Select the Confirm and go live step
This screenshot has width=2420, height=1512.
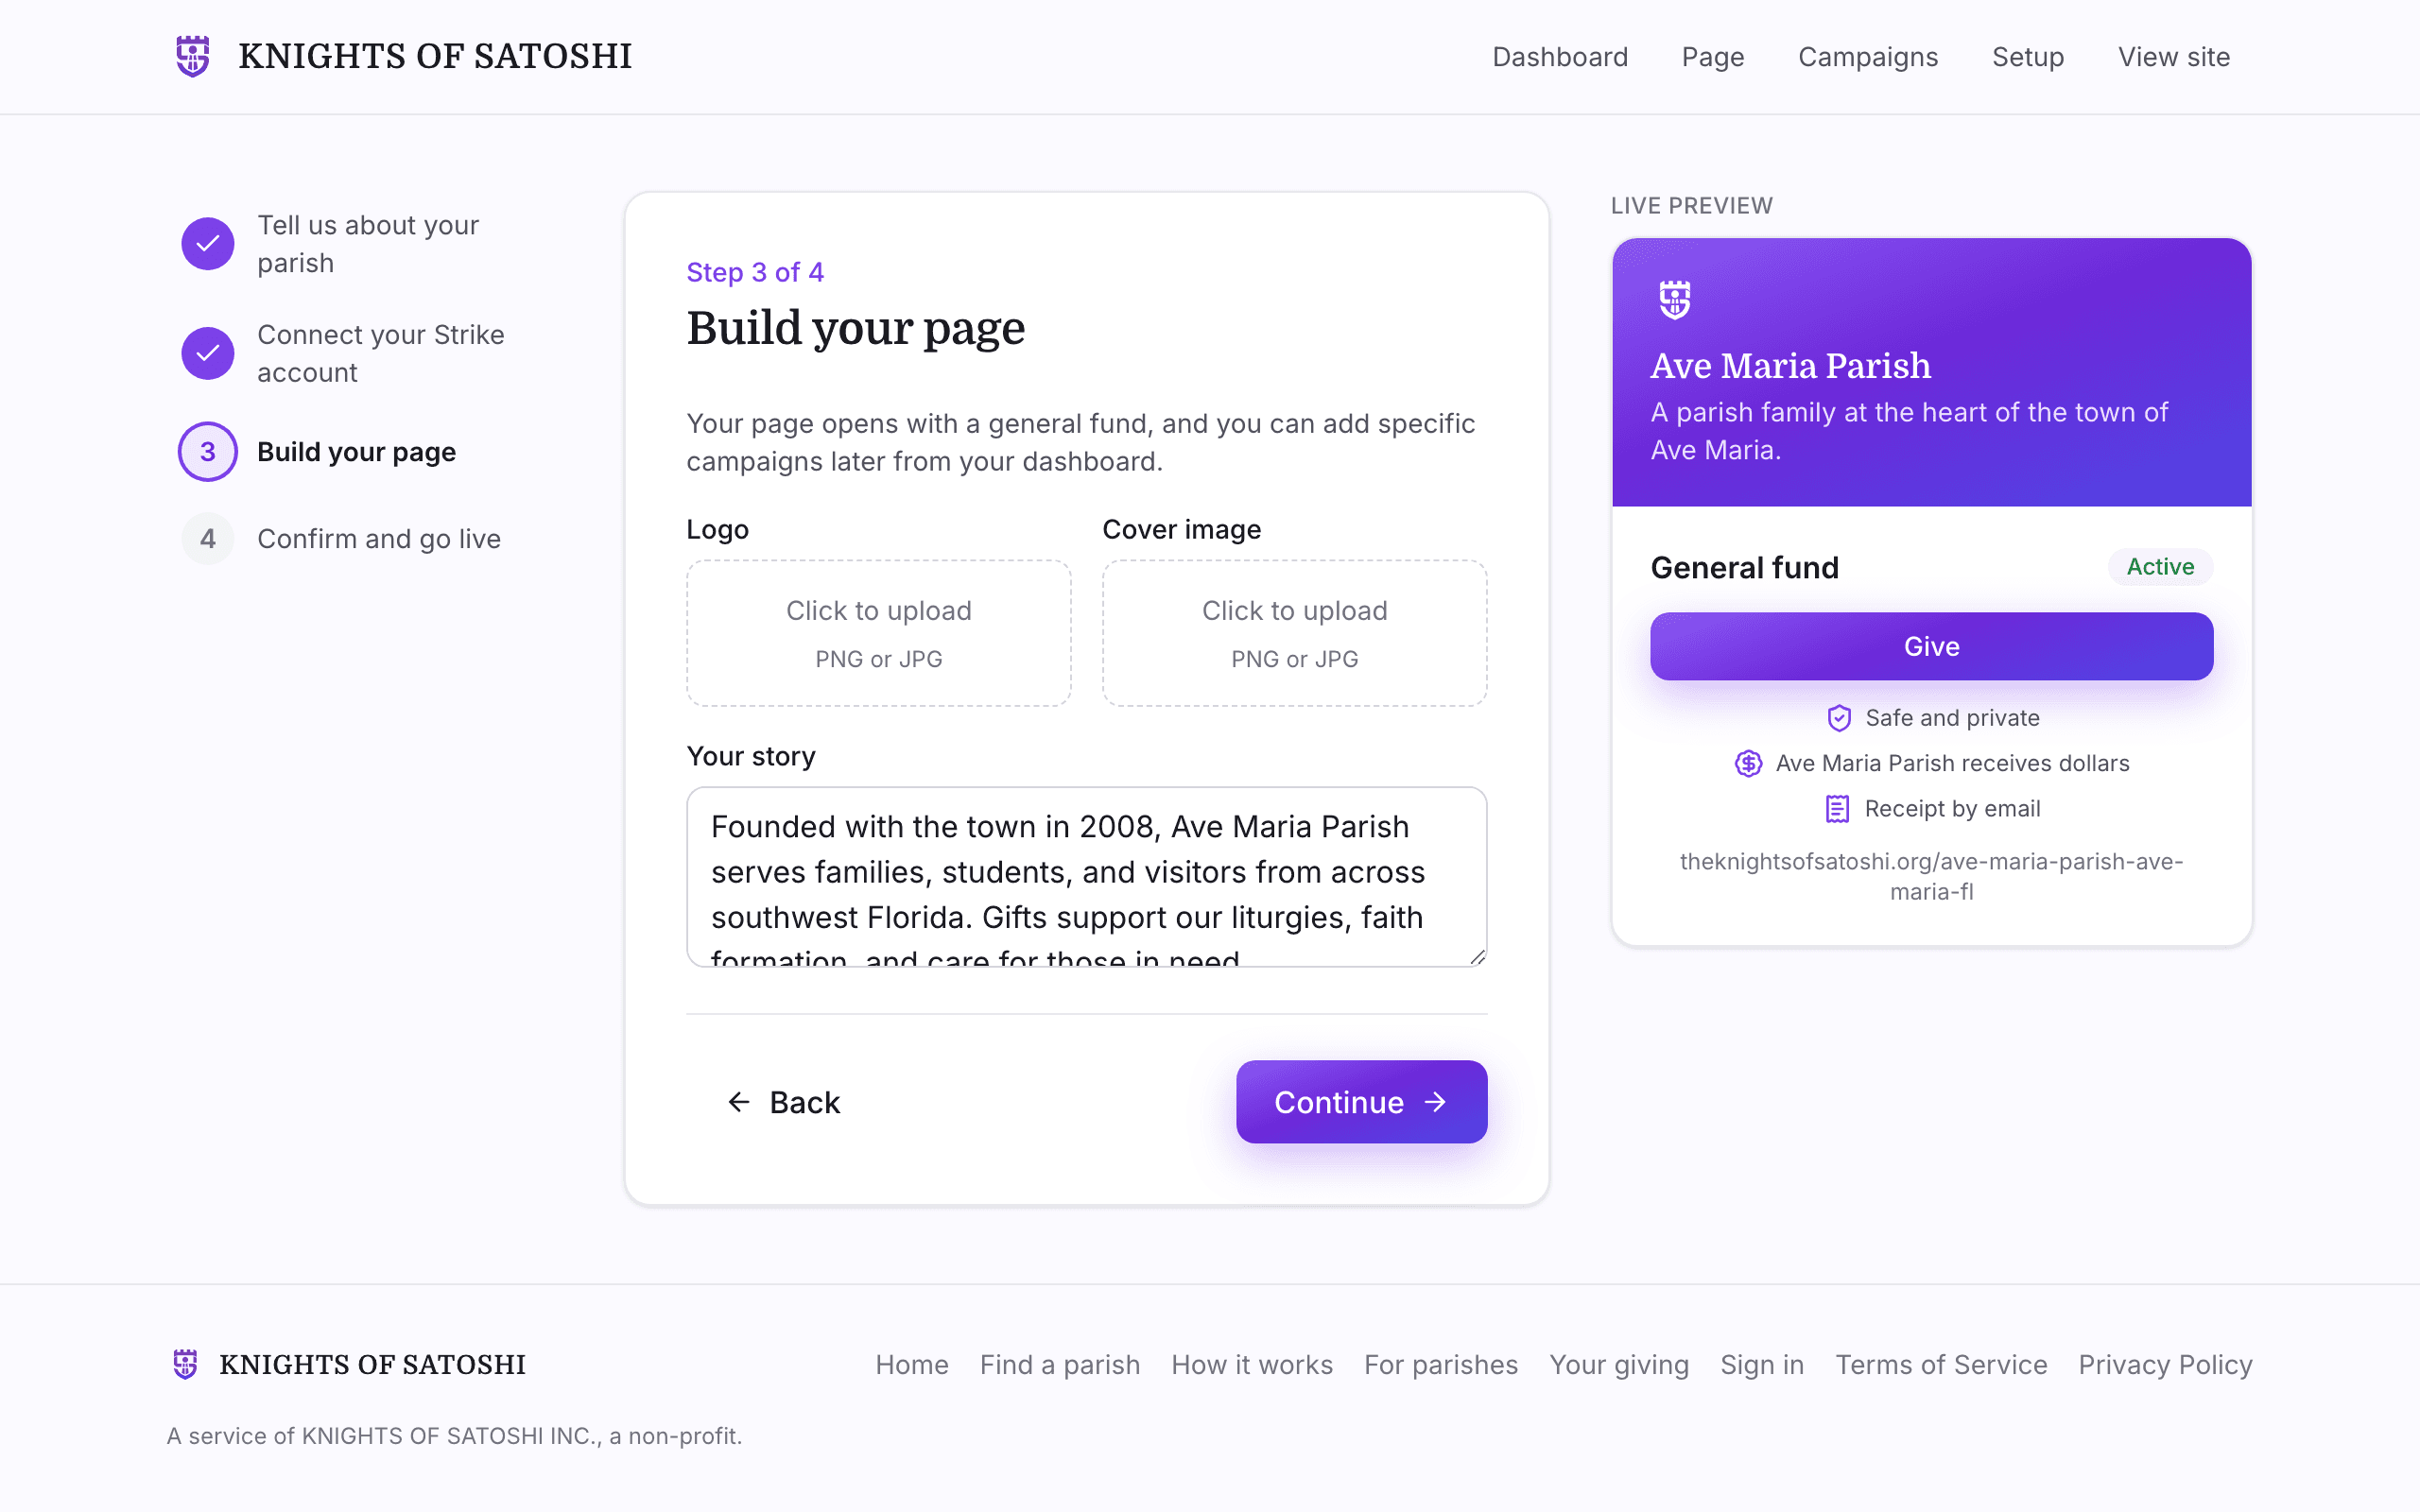379,539
